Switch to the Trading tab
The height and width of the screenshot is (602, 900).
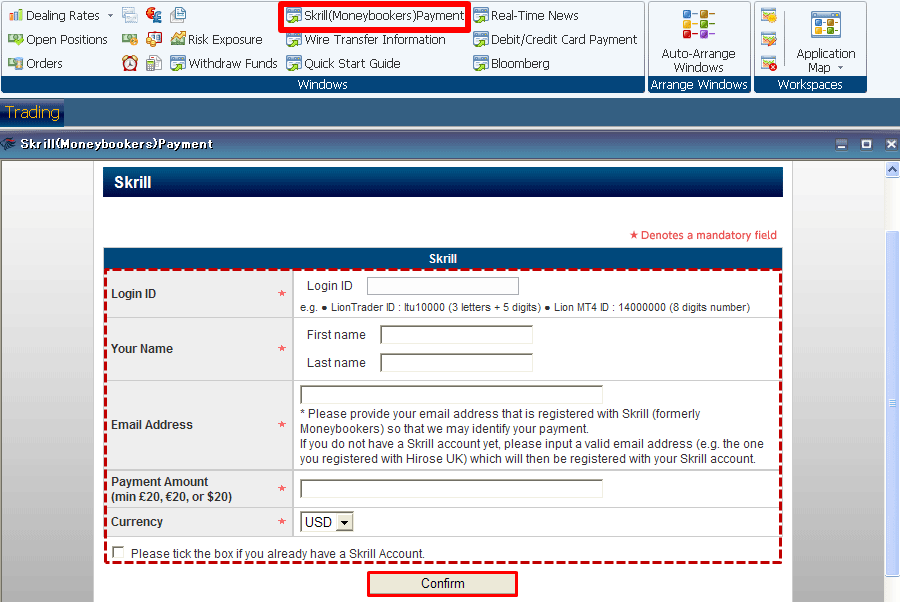tap(33, 113)
